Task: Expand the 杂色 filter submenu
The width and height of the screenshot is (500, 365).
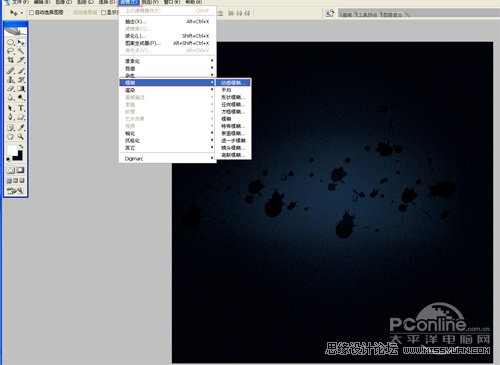Action: coord(168,75)
